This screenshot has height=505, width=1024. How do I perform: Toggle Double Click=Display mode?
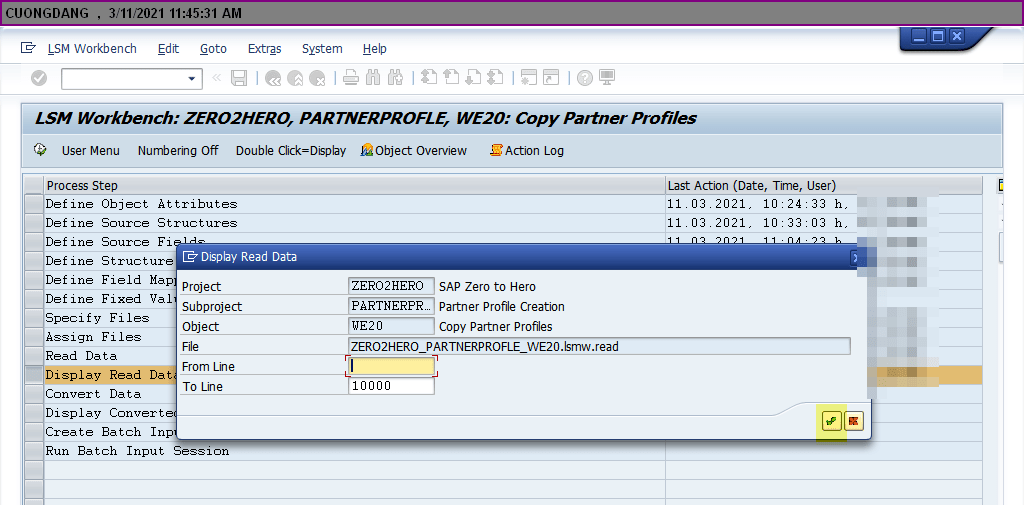[x=291, y=150]
